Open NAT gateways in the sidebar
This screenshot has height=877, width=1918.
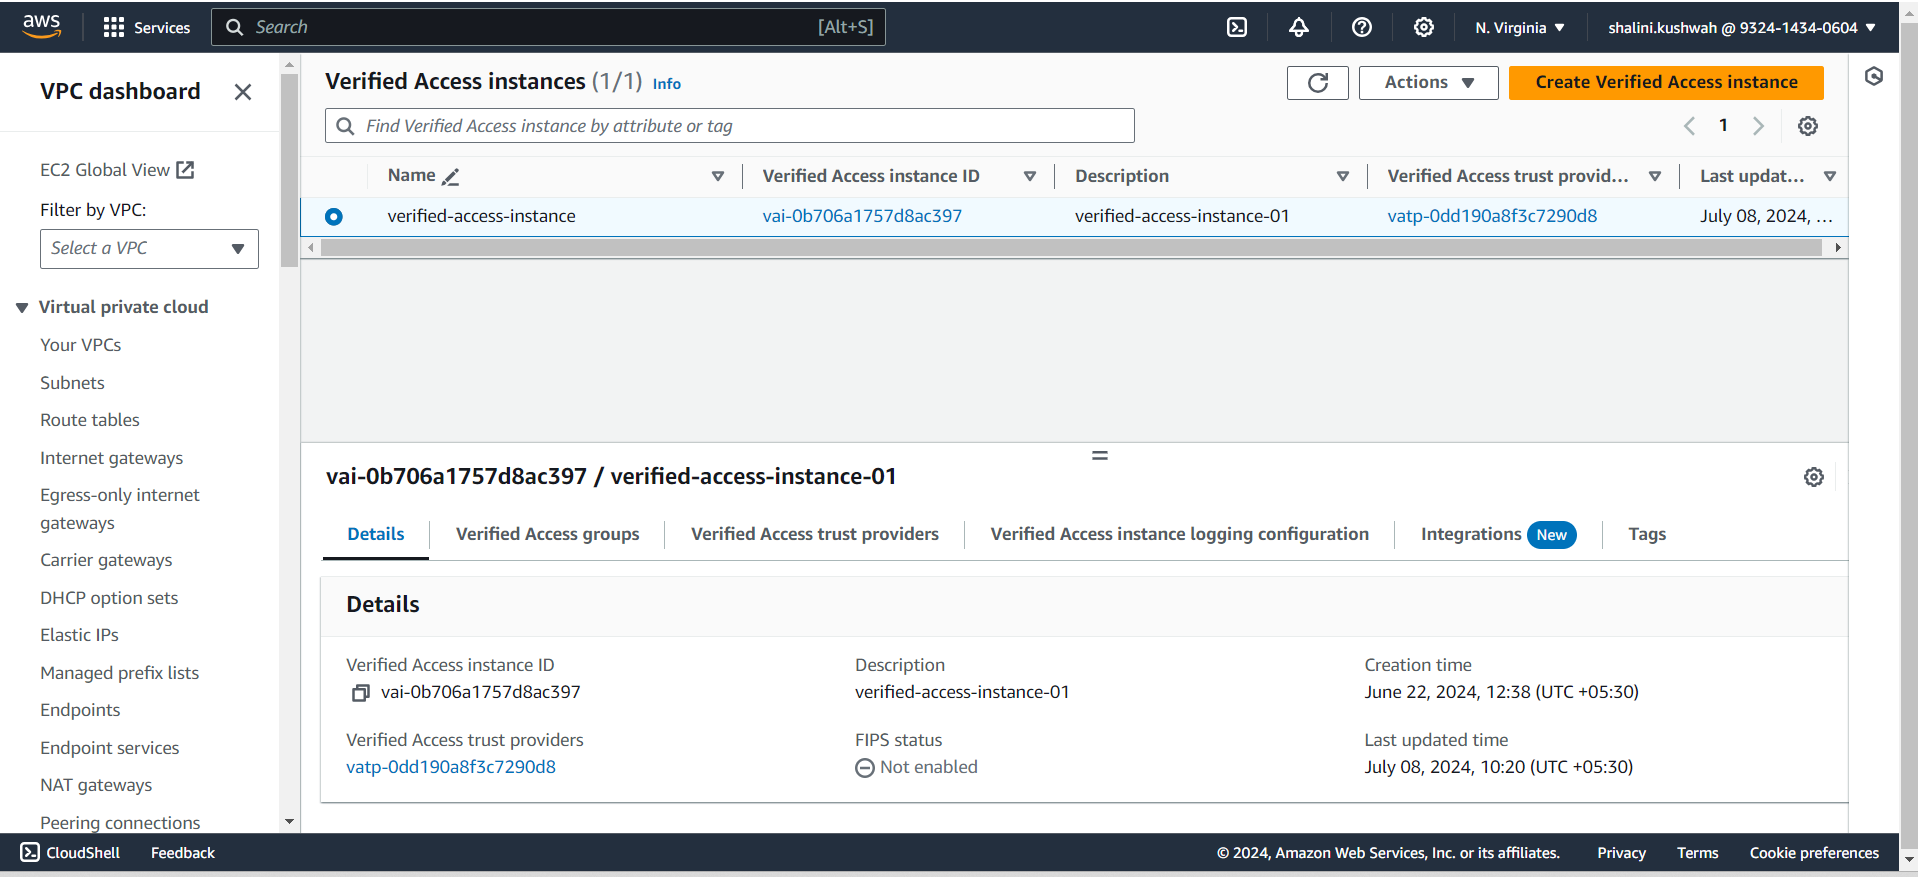[x=96, y=785]
